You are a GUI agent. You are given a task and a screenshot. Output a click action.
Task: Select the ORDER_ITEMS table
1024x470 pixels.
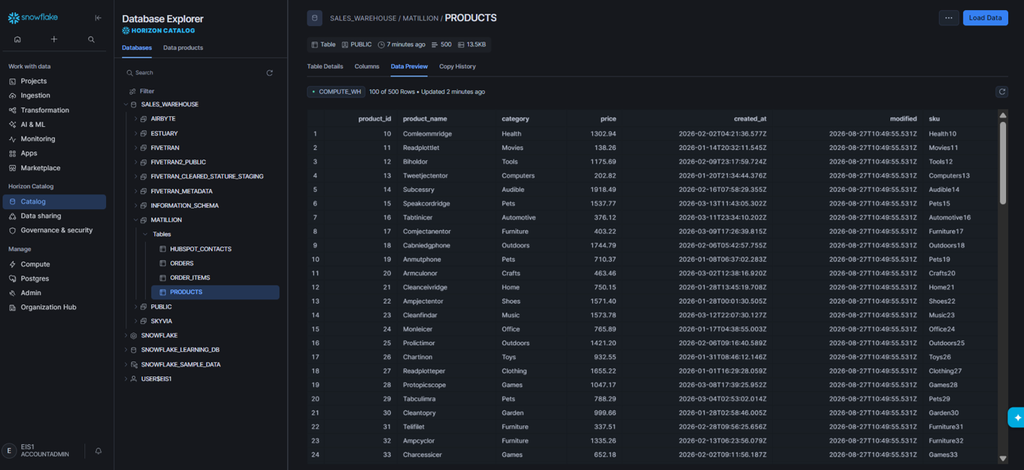pos(190,278)
